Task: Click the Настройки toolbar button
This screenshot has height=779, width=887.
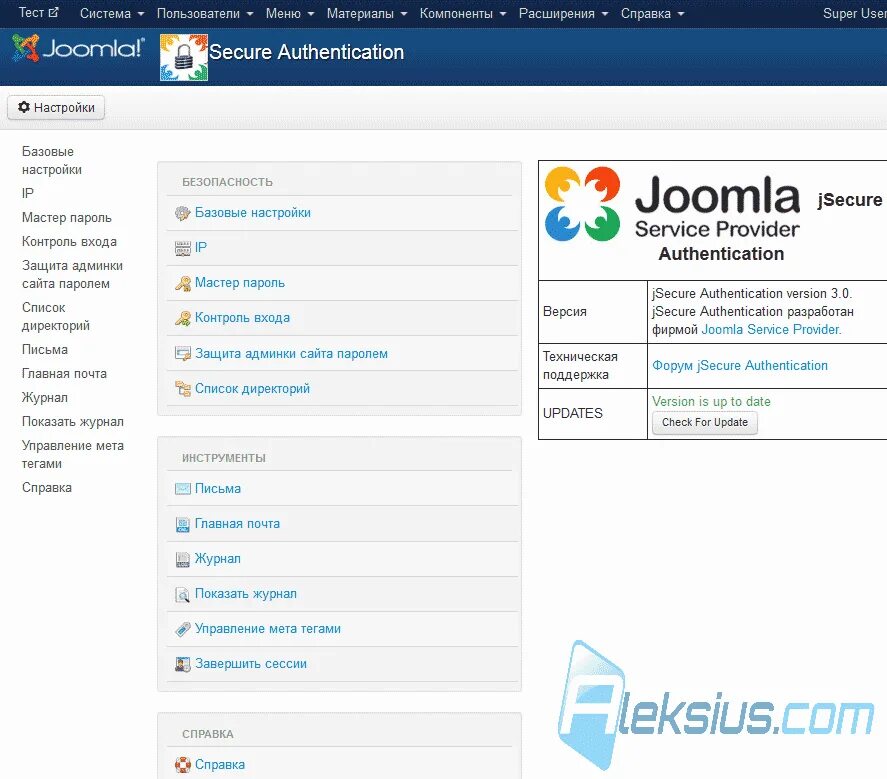Action: pos(56,107)
